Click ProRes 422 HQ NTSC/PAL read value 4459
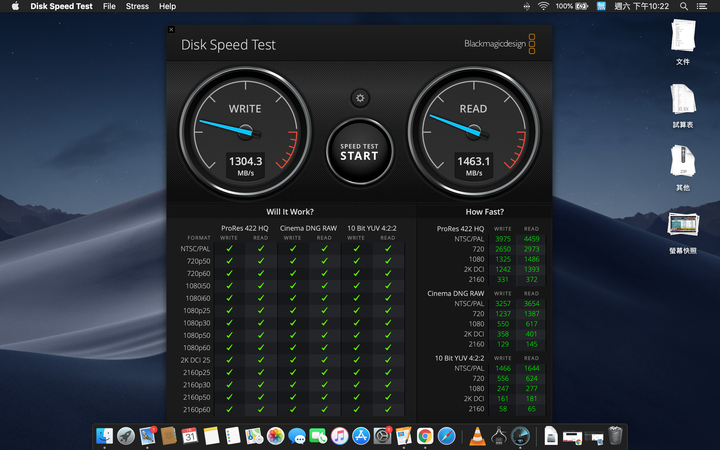Viewport: 720px width, 450px height. click(531, 239)
